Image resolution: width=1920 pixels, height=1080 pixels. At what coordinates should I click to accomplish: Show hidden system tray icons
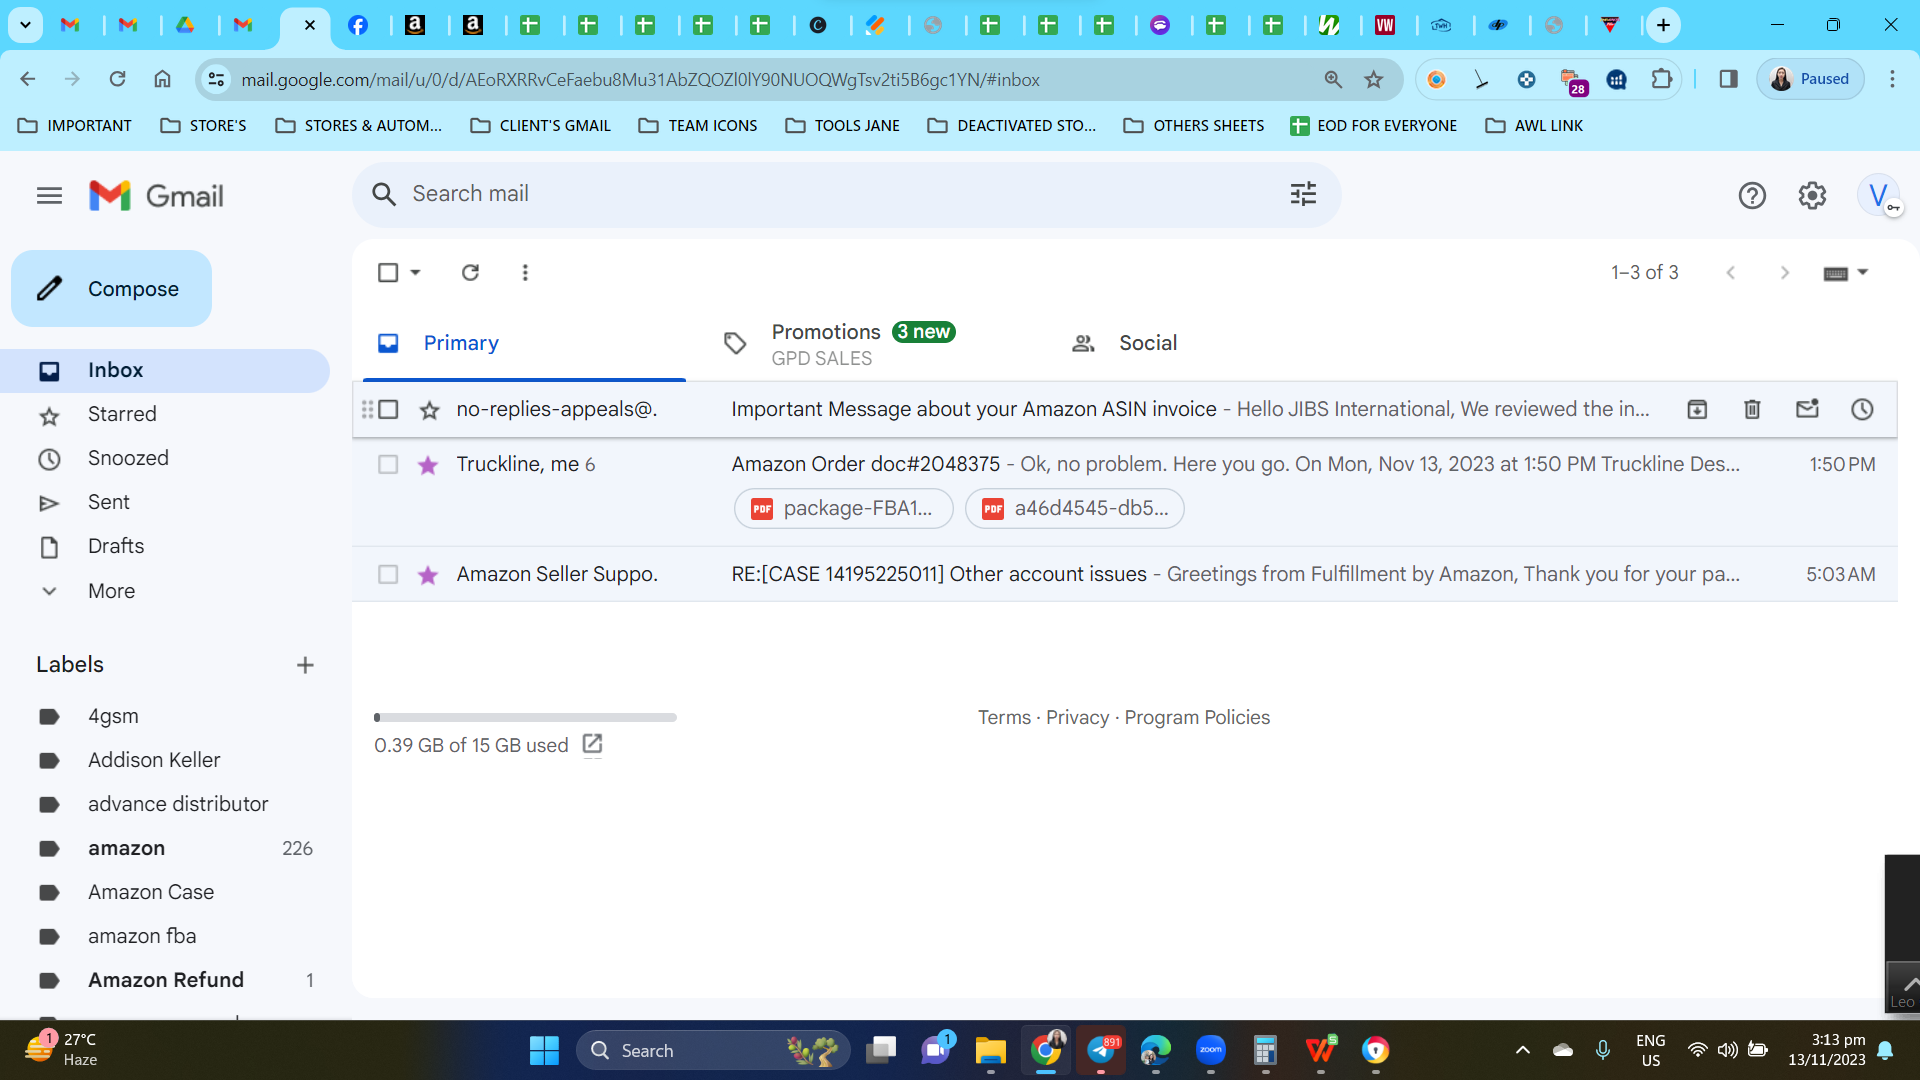pyautogui.click(x=1522, y=1050)
